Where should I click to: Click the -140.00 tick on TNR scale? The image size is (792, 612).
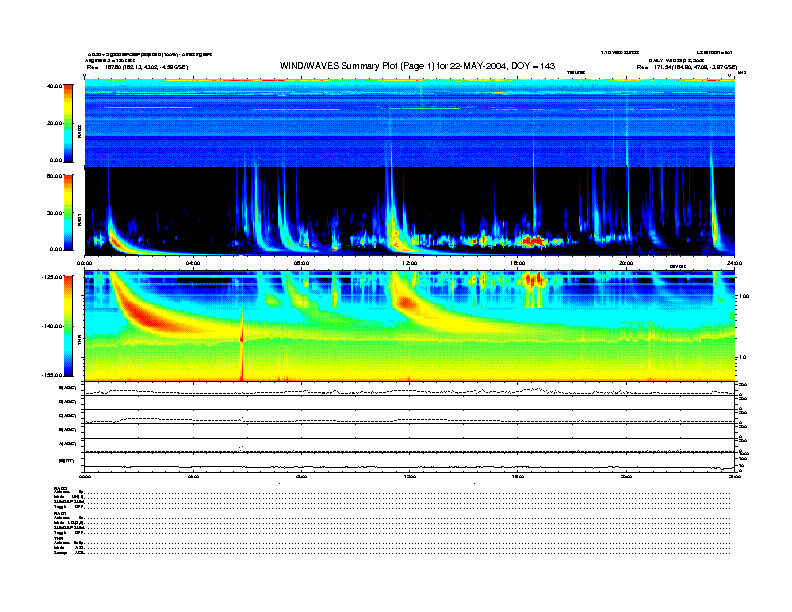click(52, 326)
